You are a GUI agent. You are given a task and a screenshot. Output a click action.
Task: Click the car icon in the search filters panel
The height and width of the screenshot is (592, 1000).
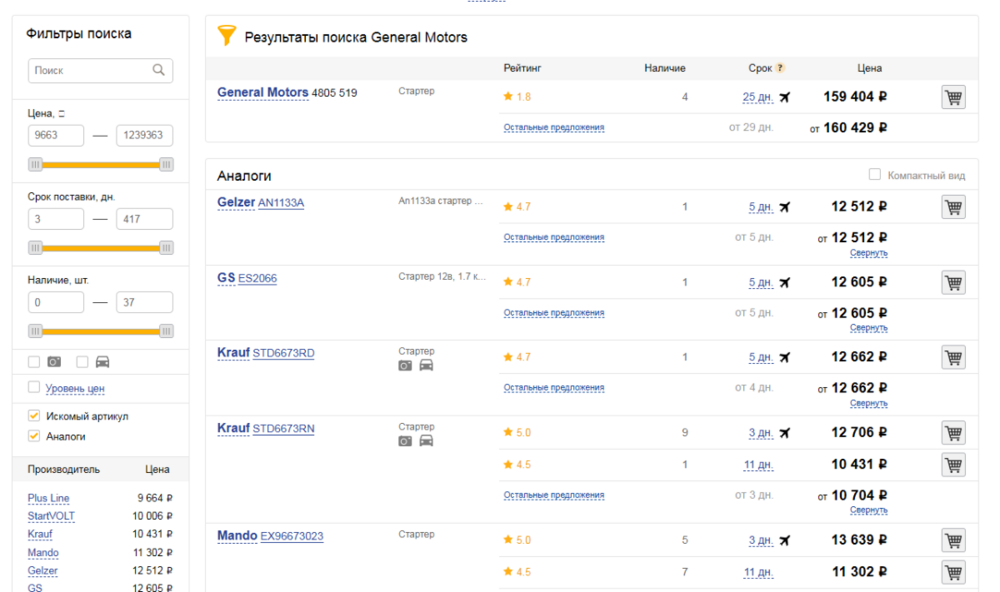[103, 362]
